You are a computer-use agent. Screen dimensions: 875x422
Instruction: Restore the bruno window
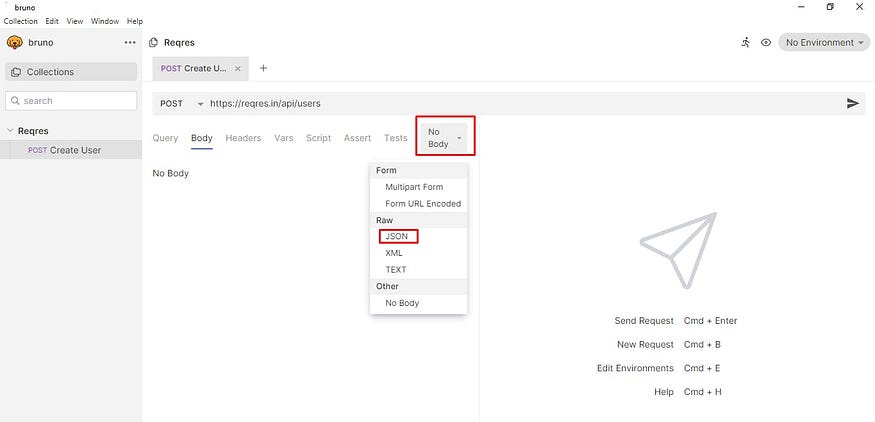(x=830, y=7)
